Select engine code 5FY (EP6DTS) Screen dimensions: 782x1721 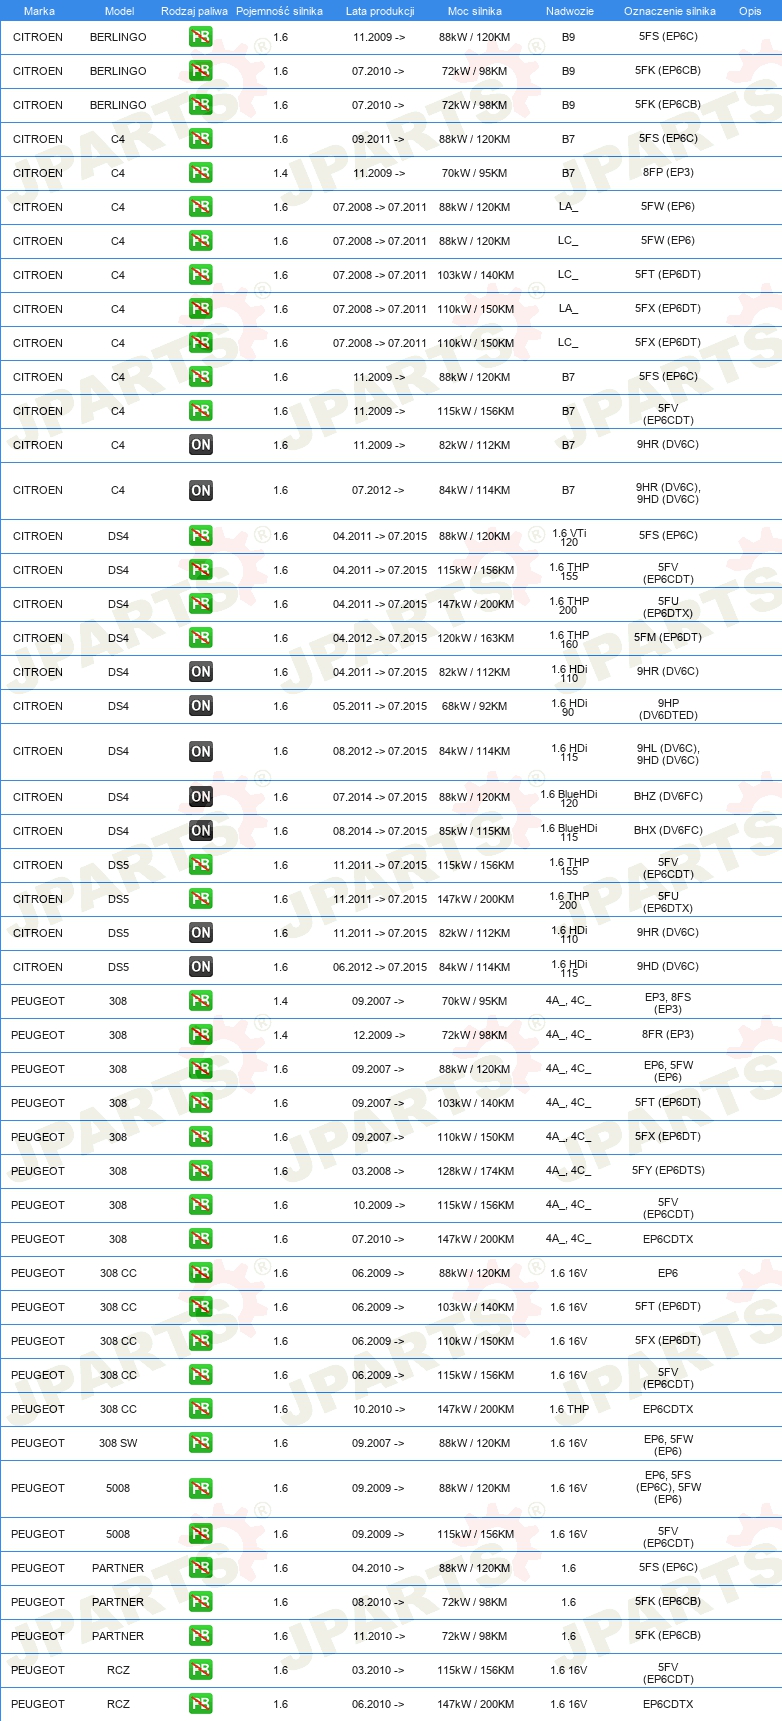[x=668, y=1170]
